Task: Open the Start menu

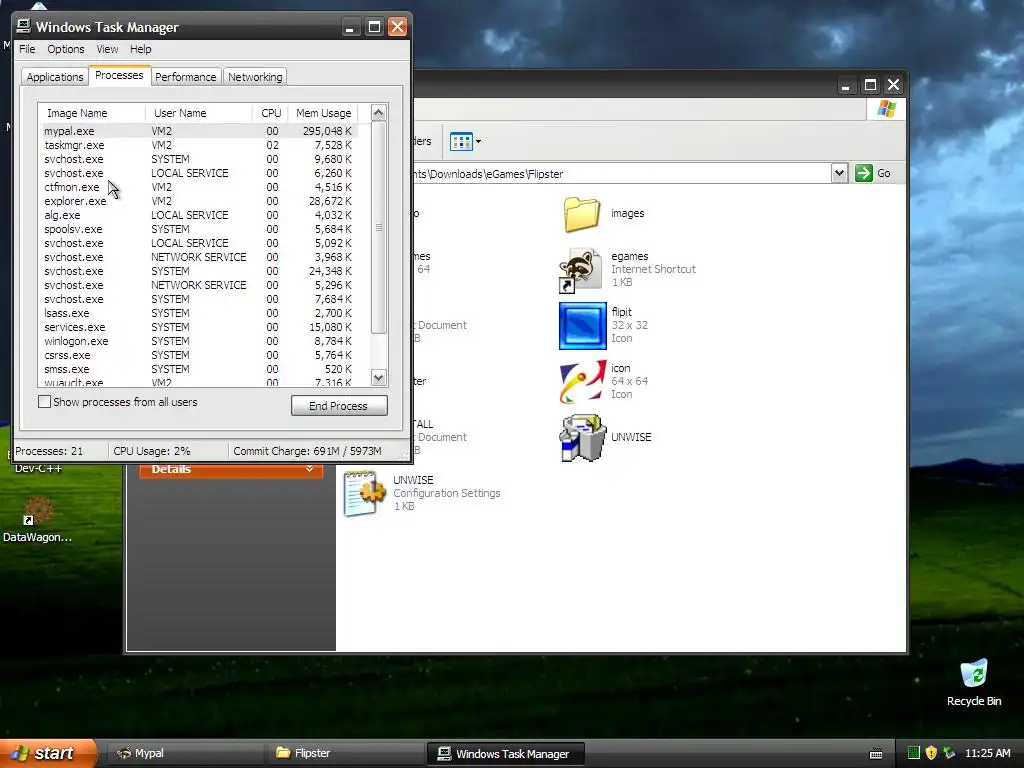Action: [48, 753]
